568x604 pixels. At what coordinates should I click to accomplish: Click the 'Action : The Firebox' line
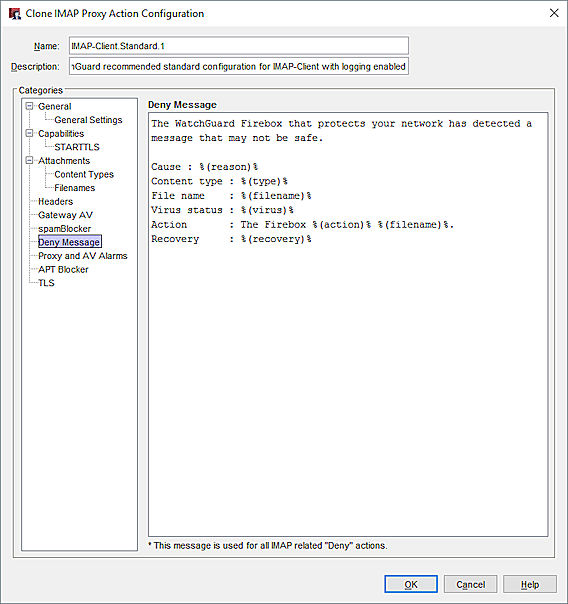(303, 225)
